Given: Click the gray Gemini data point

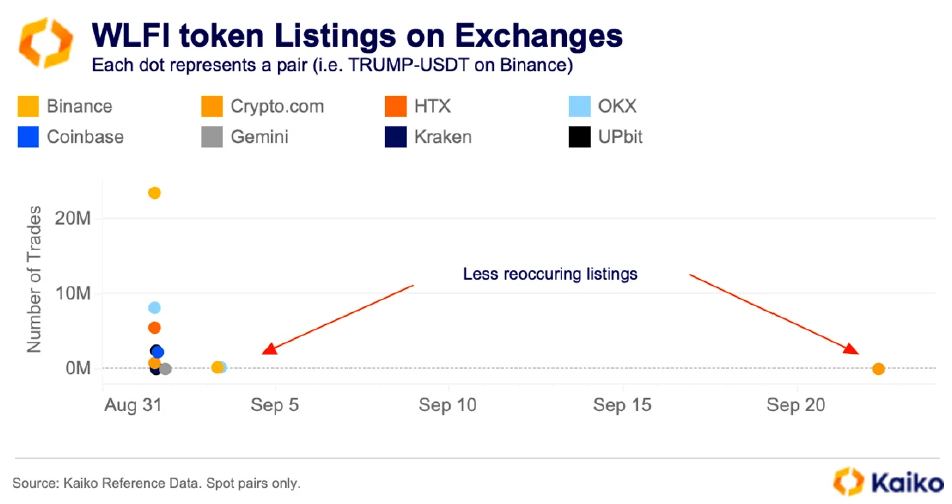Looking at the screenshot, I should 166,369.
